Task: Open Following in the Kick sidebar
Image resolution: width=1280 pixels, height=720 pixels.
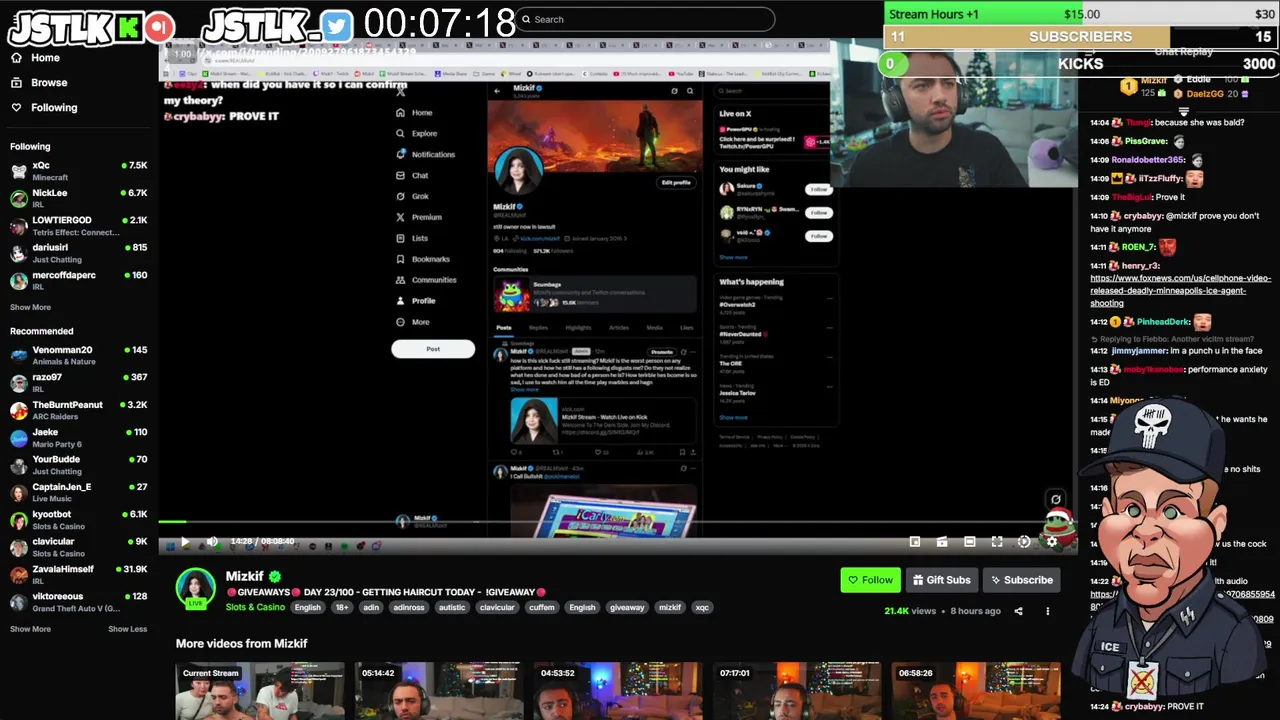Action: pos(44,108)
